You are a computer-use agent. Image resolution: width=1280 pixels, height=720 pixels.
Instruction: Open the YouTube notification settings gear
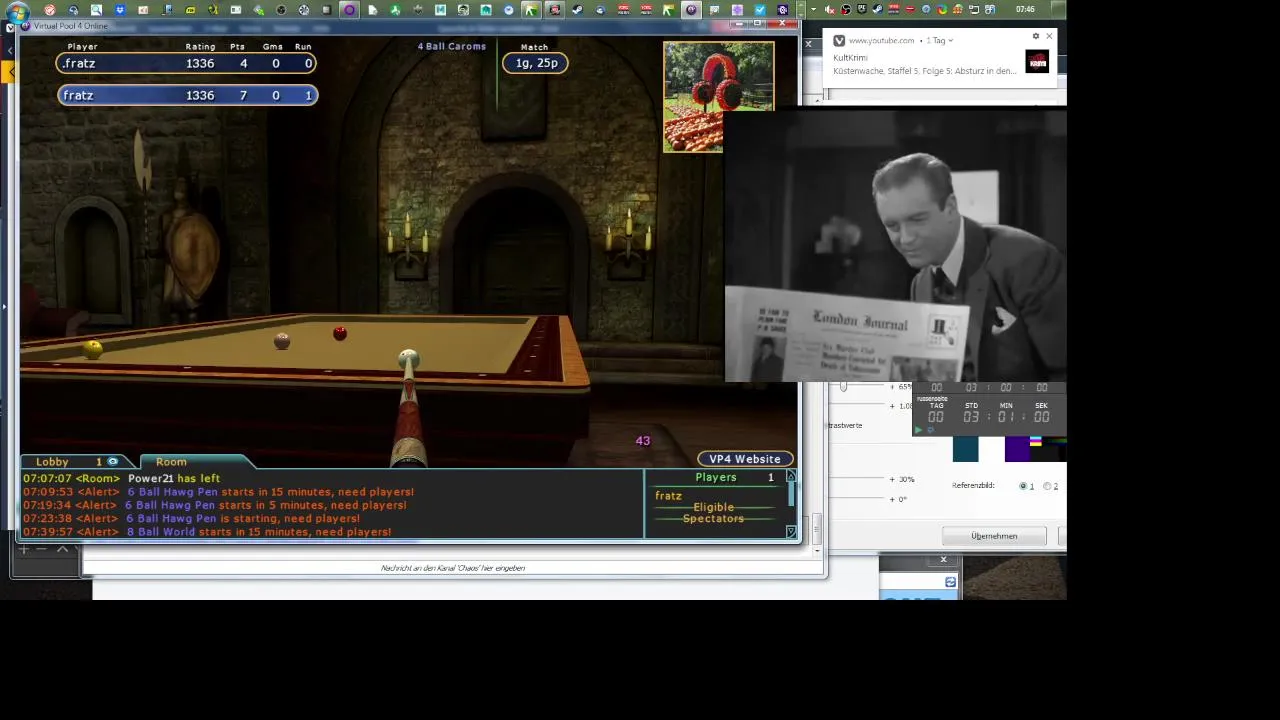tap(1036, 37)
